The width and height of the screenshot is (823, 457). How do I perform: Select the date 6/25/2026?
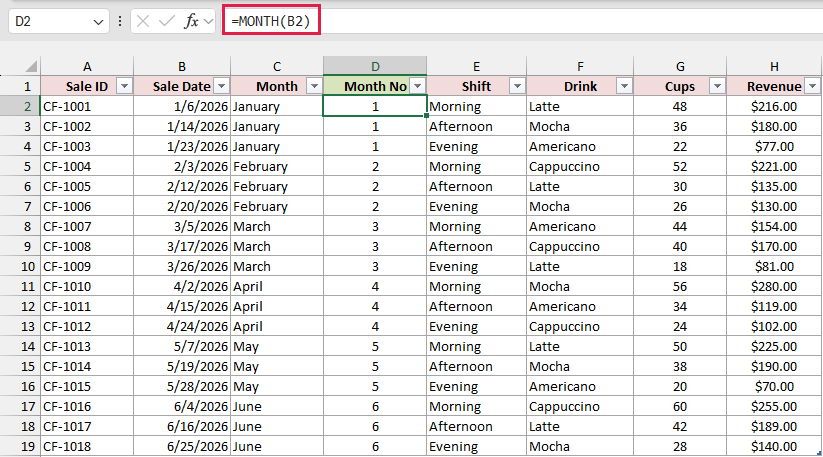point(182,447)
